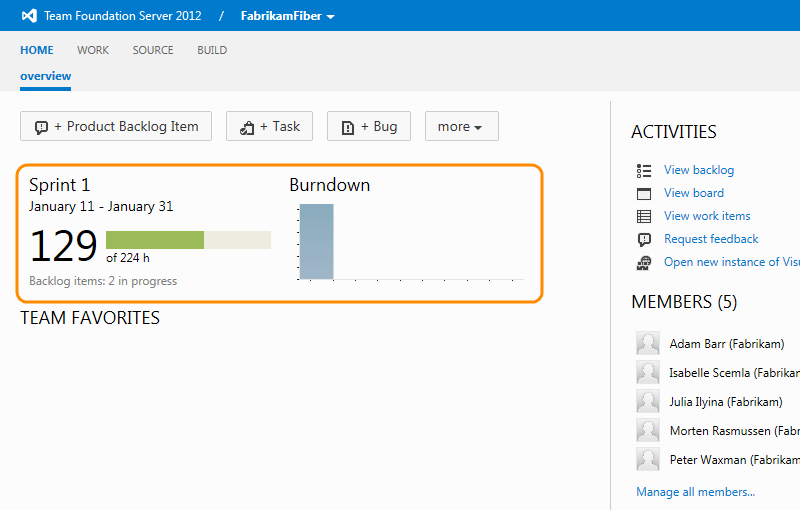Viewport: 800px width, 510px height.
Task: Create a new Task
Action: pos(269,126)
